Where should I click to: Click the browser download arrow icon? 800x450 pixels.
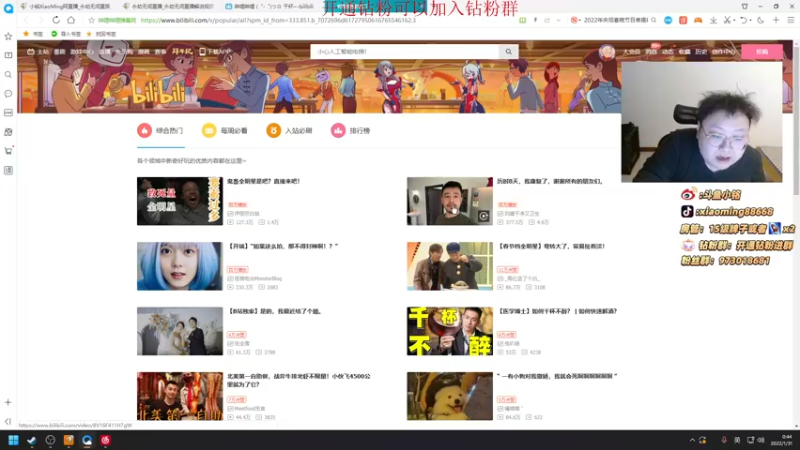pos(713,20)
